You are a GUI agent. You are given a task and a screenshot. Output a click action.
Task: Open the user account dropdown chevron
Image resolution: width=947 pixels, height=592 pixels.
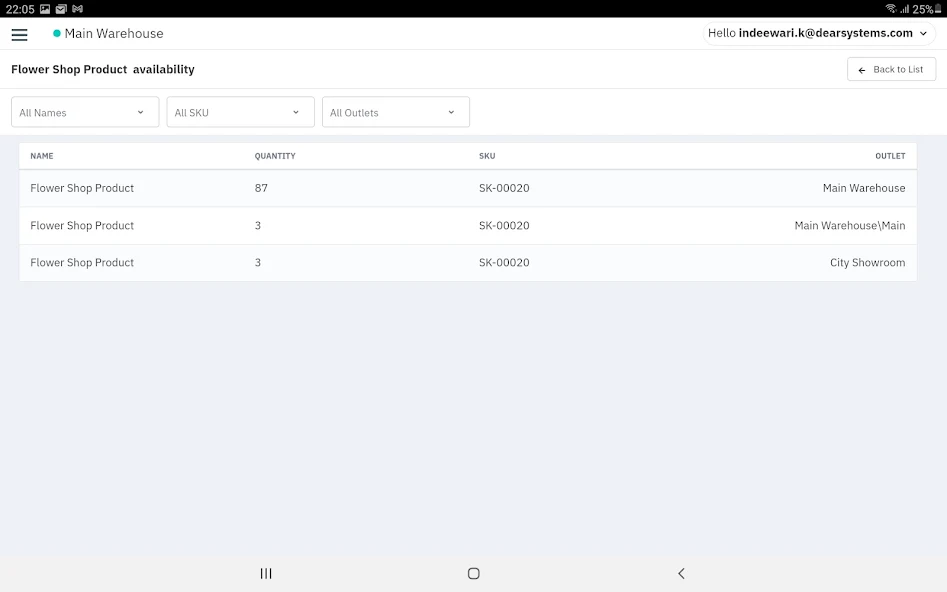click(x=923, y=33)
